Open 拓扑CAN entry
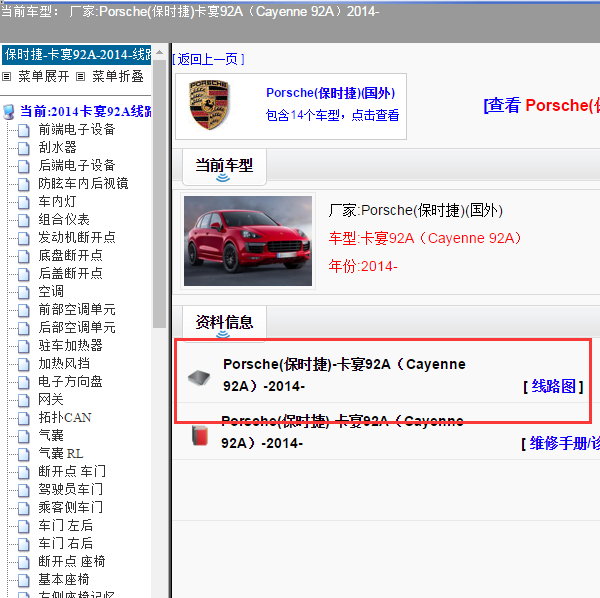Screen dimensions: 600x598 [x=65, y=417]
